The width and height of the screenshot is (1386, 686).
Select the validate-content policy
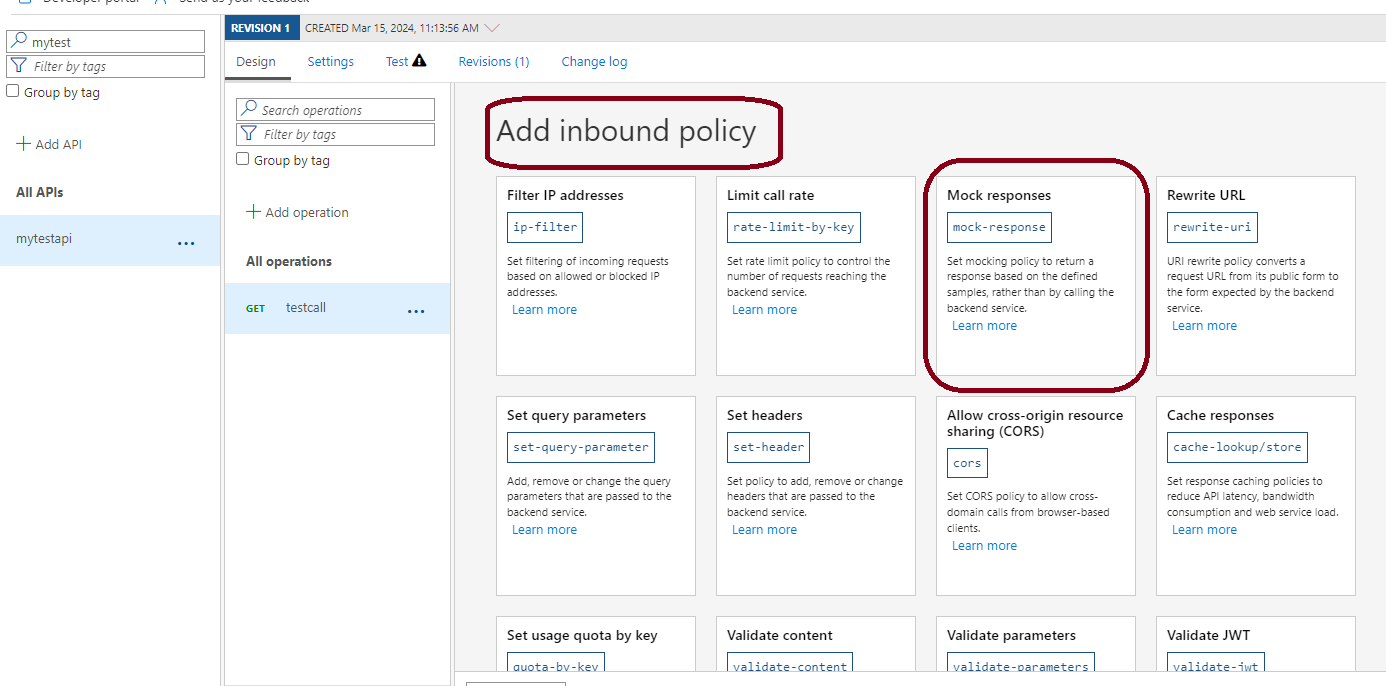pyautogui.click(x=790, y=664)
